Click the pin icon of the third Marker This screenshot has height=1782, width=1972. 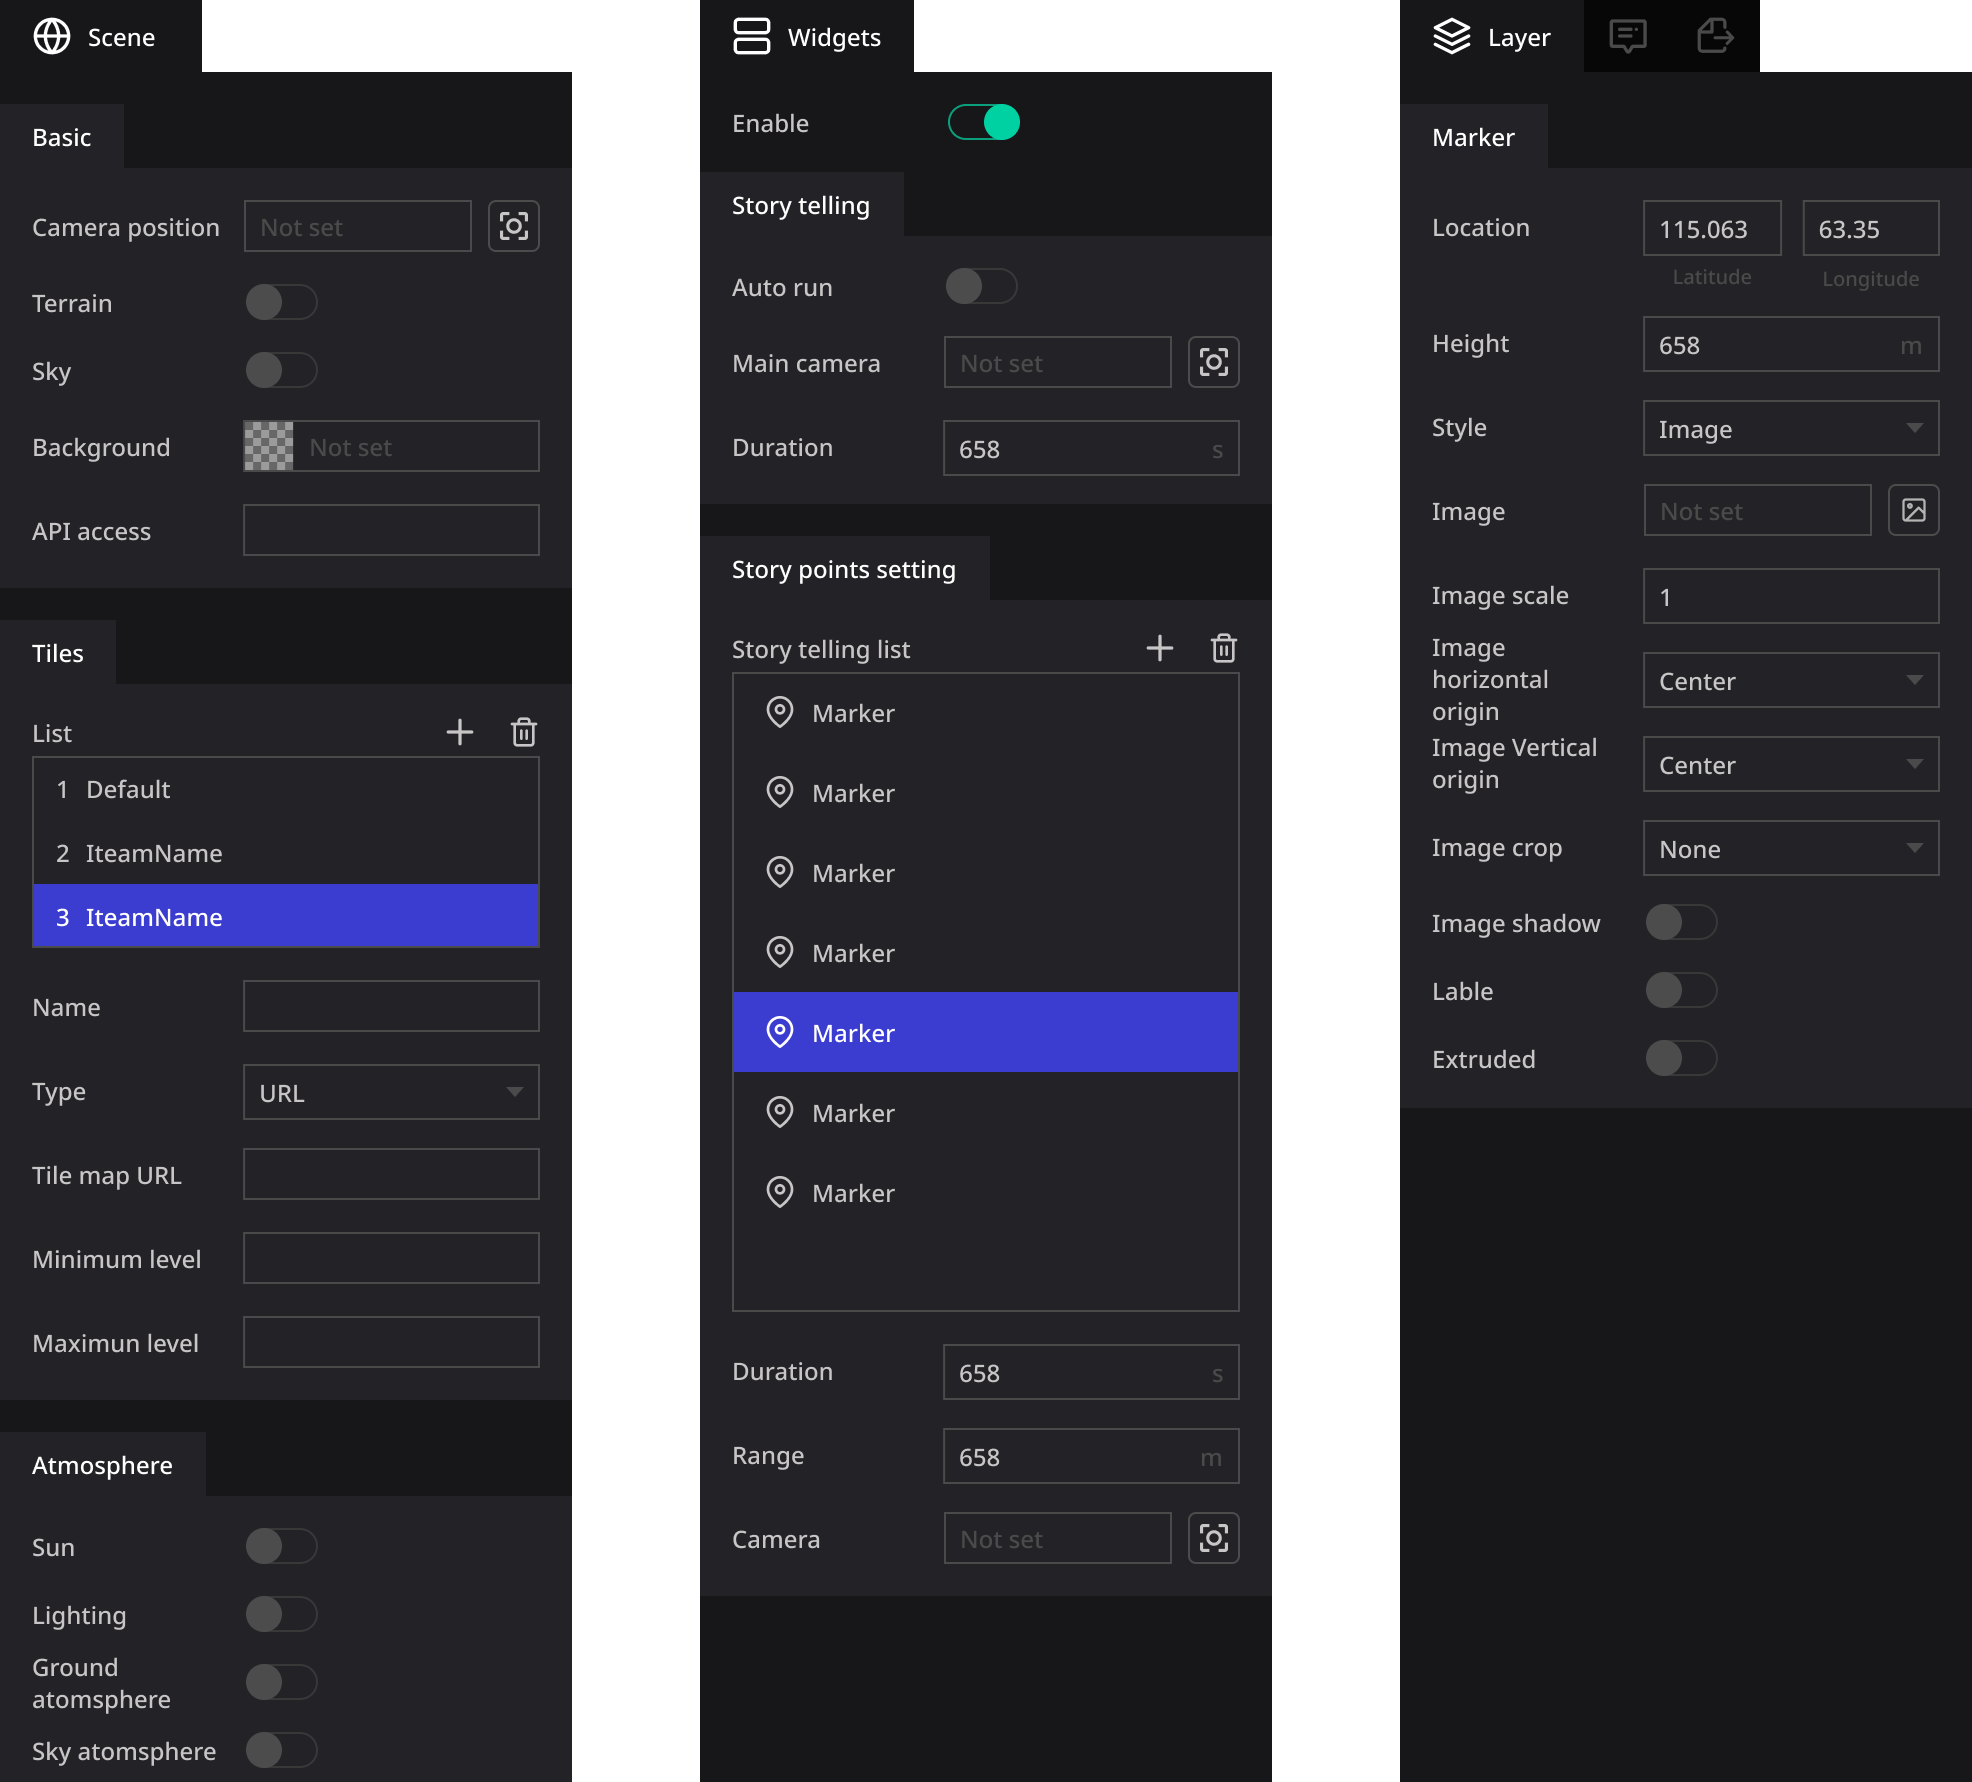pos(780,872)
